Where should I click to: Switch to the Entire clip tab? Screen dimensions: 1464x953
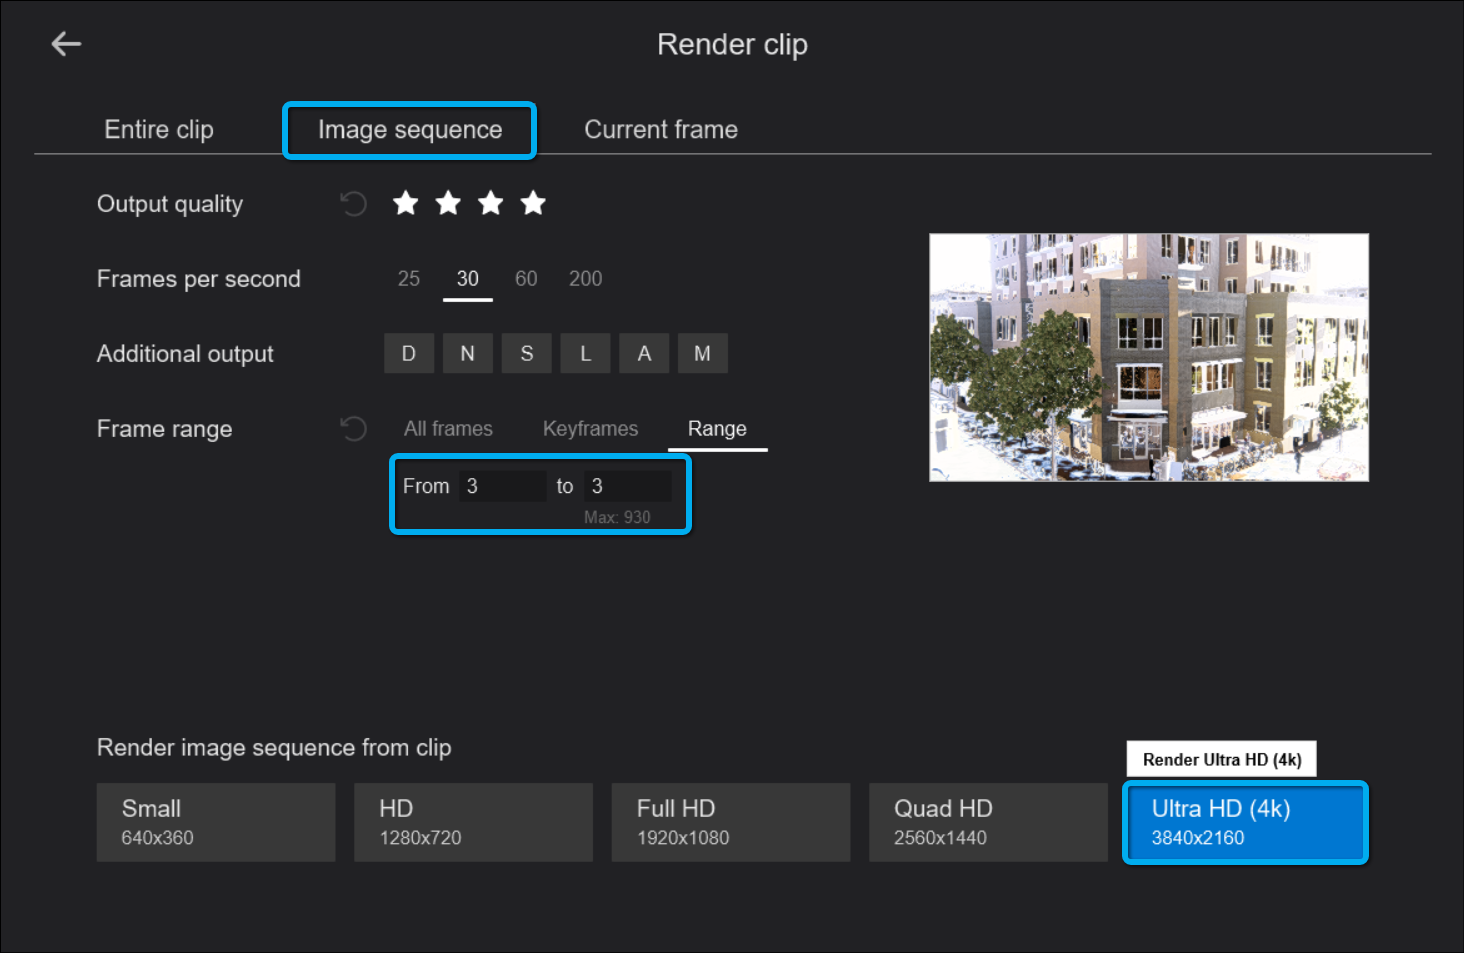click(159, 130)
